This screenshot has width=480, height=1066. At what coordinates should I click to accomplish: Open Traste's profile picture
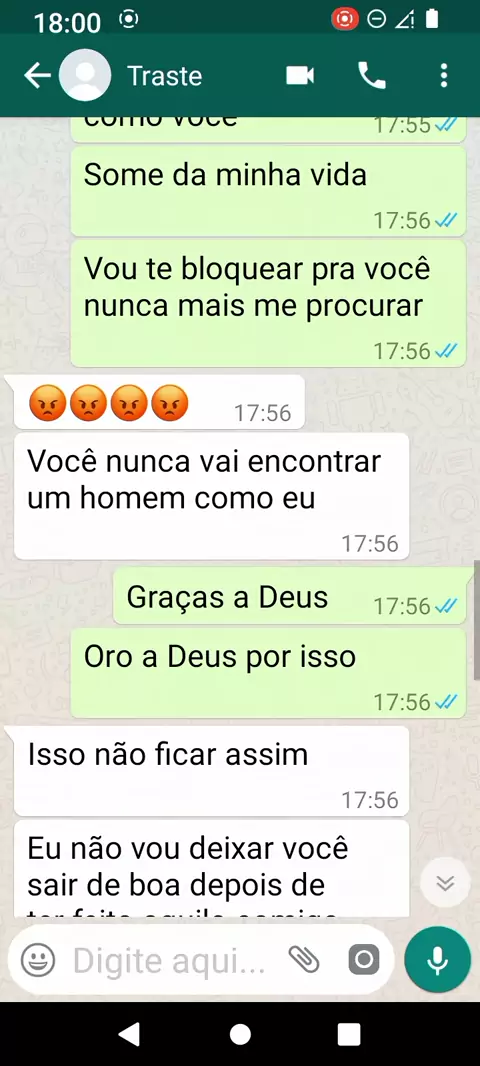[85, 75]
